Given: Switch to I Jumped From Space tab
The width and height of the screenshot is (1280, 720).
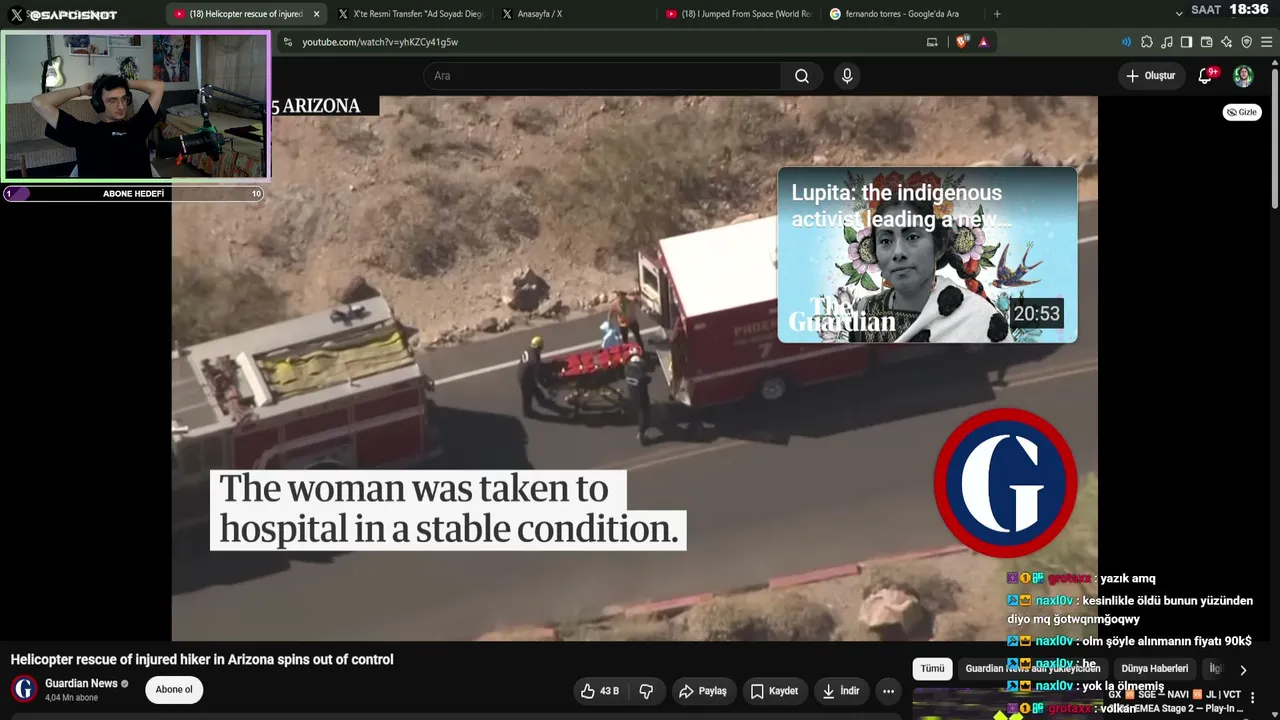Looking at the screenshot, I should pyautogui.click(x=738, y=14).
